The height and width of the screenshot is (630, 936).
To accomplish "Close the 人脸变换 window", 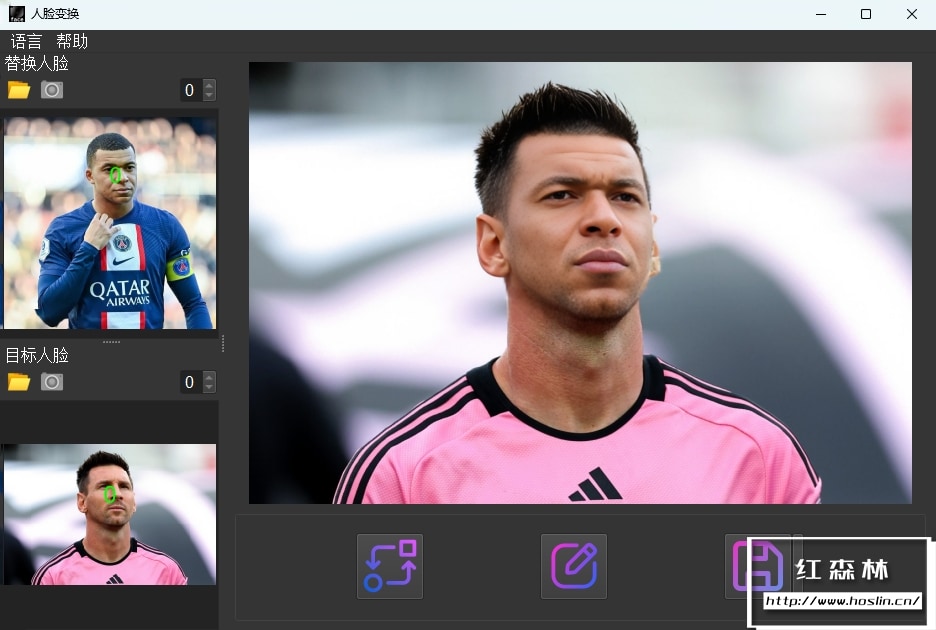I will [x=912, y=14].
